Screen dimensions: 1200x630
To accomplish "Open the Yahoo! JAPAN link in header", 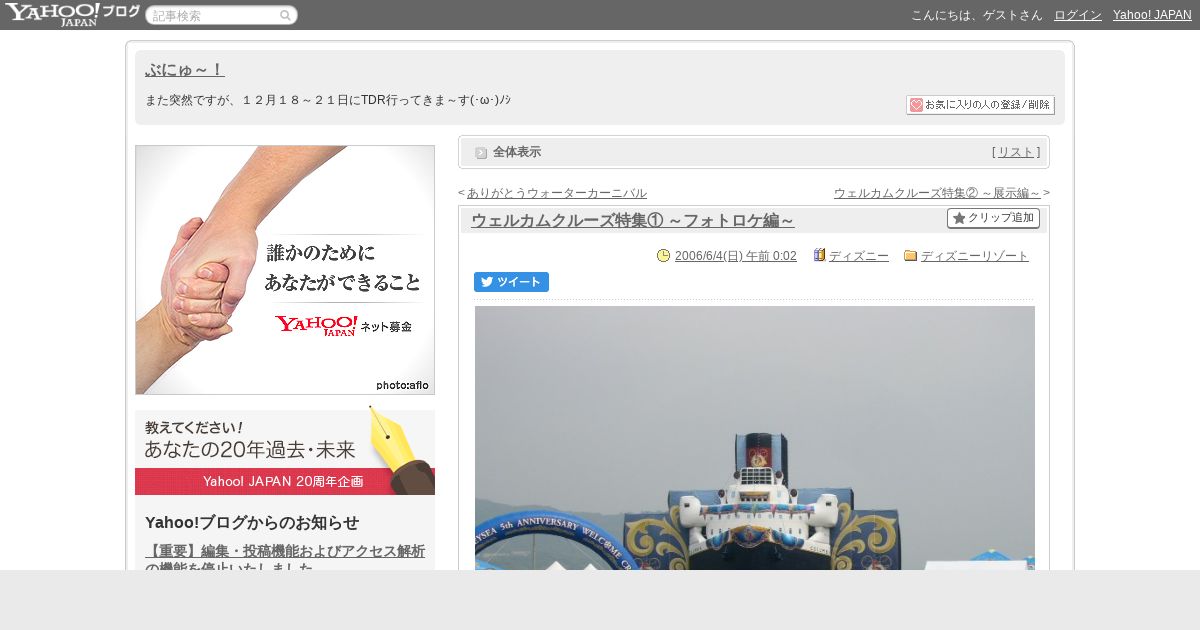I will 1152,15.
